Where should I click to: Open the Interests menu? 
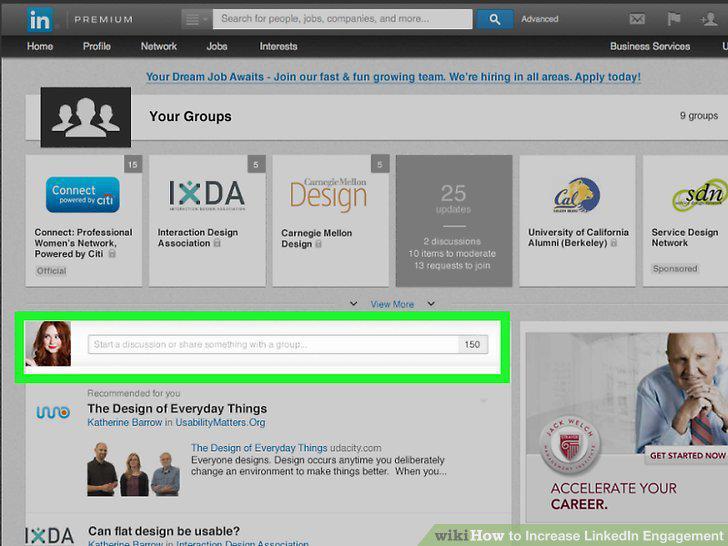tap(278, 46)
